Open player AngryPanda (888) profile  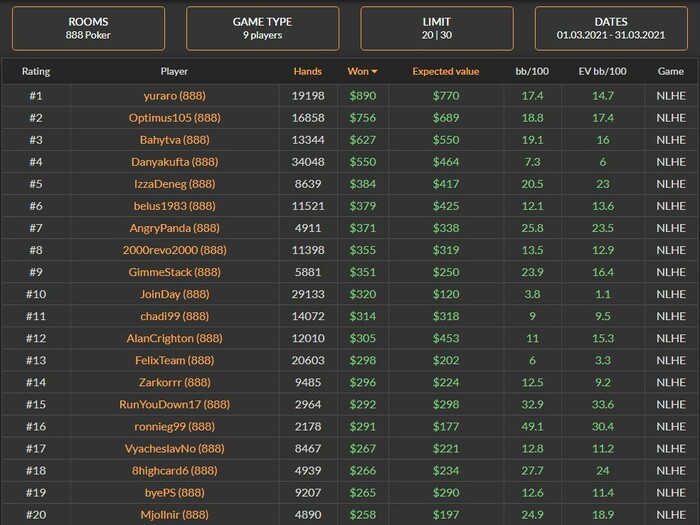click(x=175, y=228)
